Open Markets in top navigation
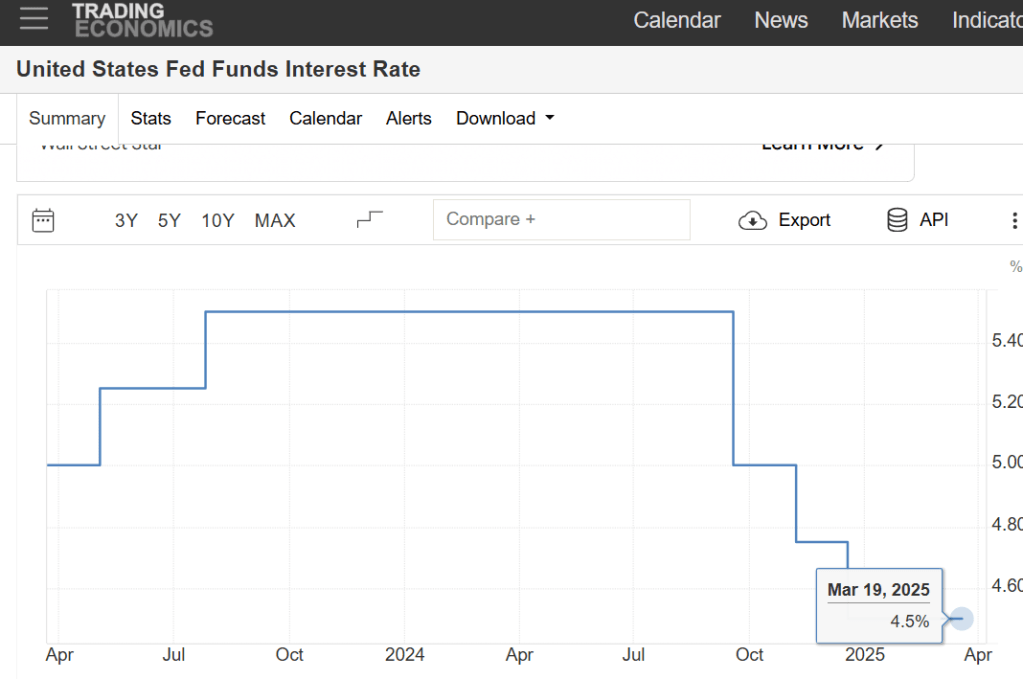The height and width of the screenshot is (679, 1023). [x=879, y=20]
